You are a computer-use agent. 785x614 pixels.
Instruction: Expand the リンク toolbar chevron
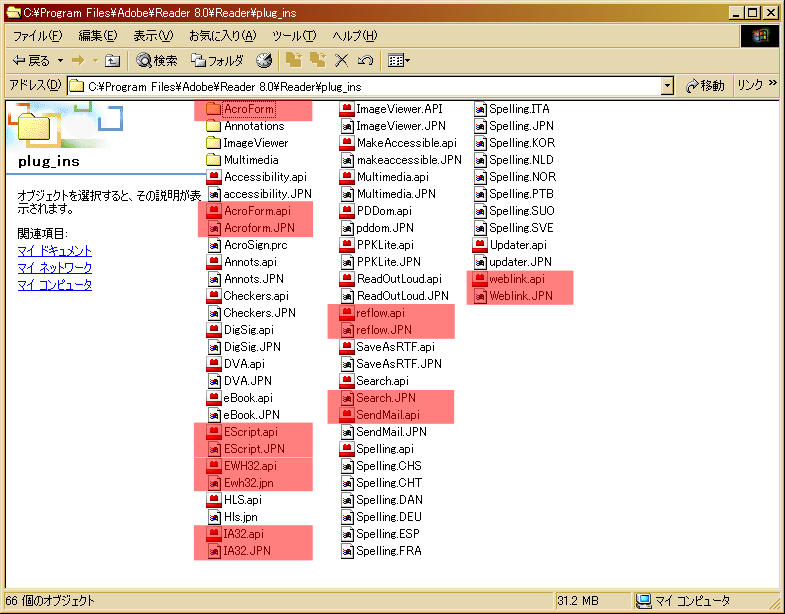click(x=772, y=83)
